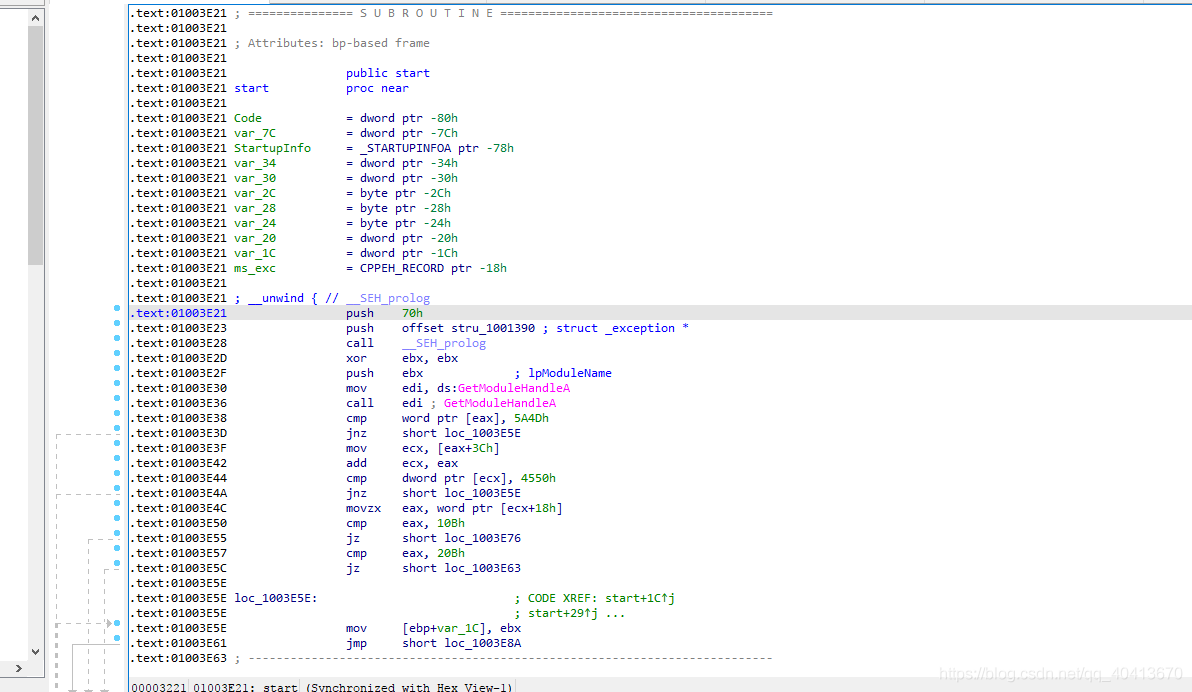This screenshot has width=1192, height=692.
Task: Select the 'ms_exc' variable name
Action: [x=255, y=268]
